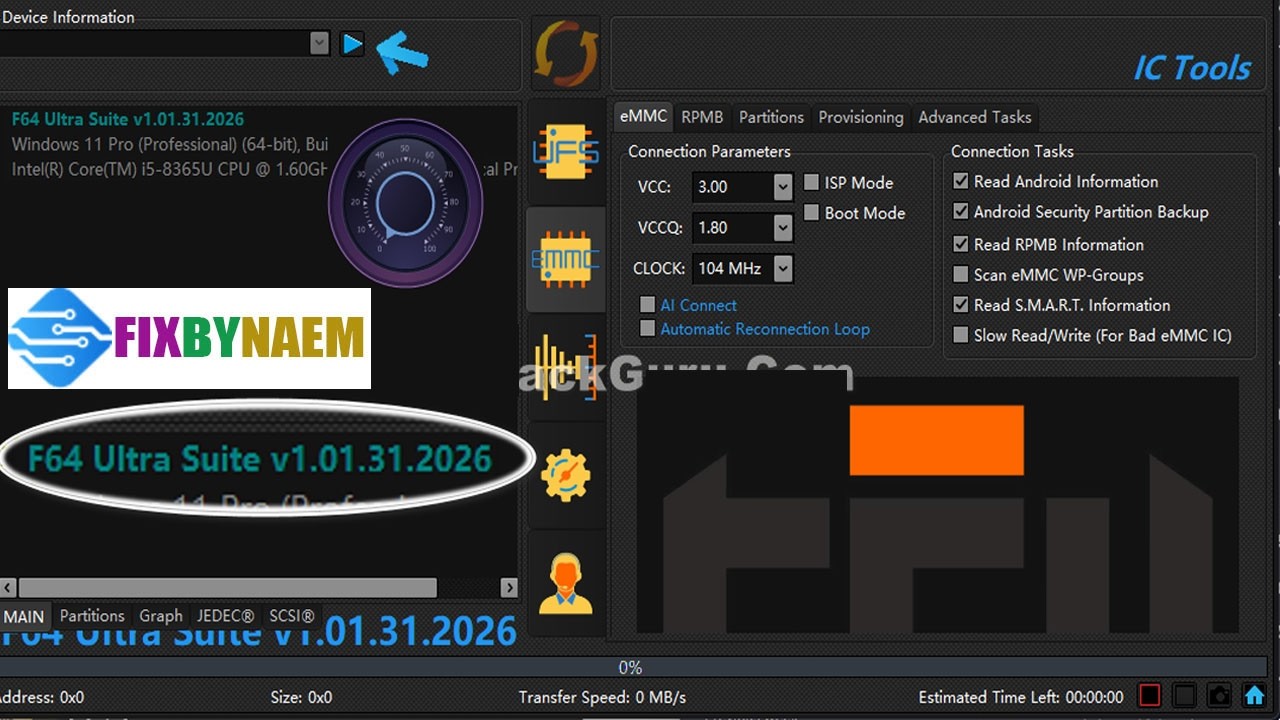Image resolution: width=1280 pixels, height=720 pixels.
Task: Open the Provisioning tab
Action: point(861,117)
